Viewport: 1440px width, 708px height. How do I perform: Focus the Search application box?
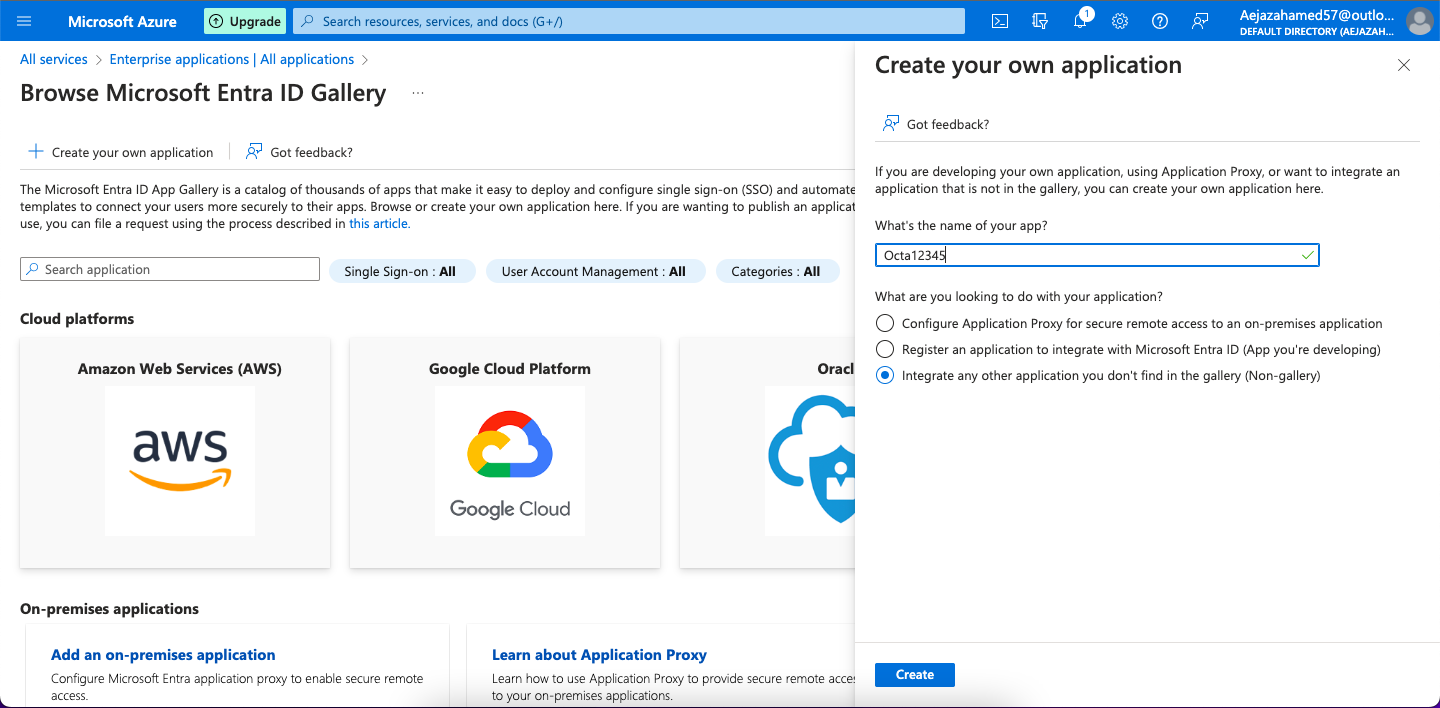170,269
